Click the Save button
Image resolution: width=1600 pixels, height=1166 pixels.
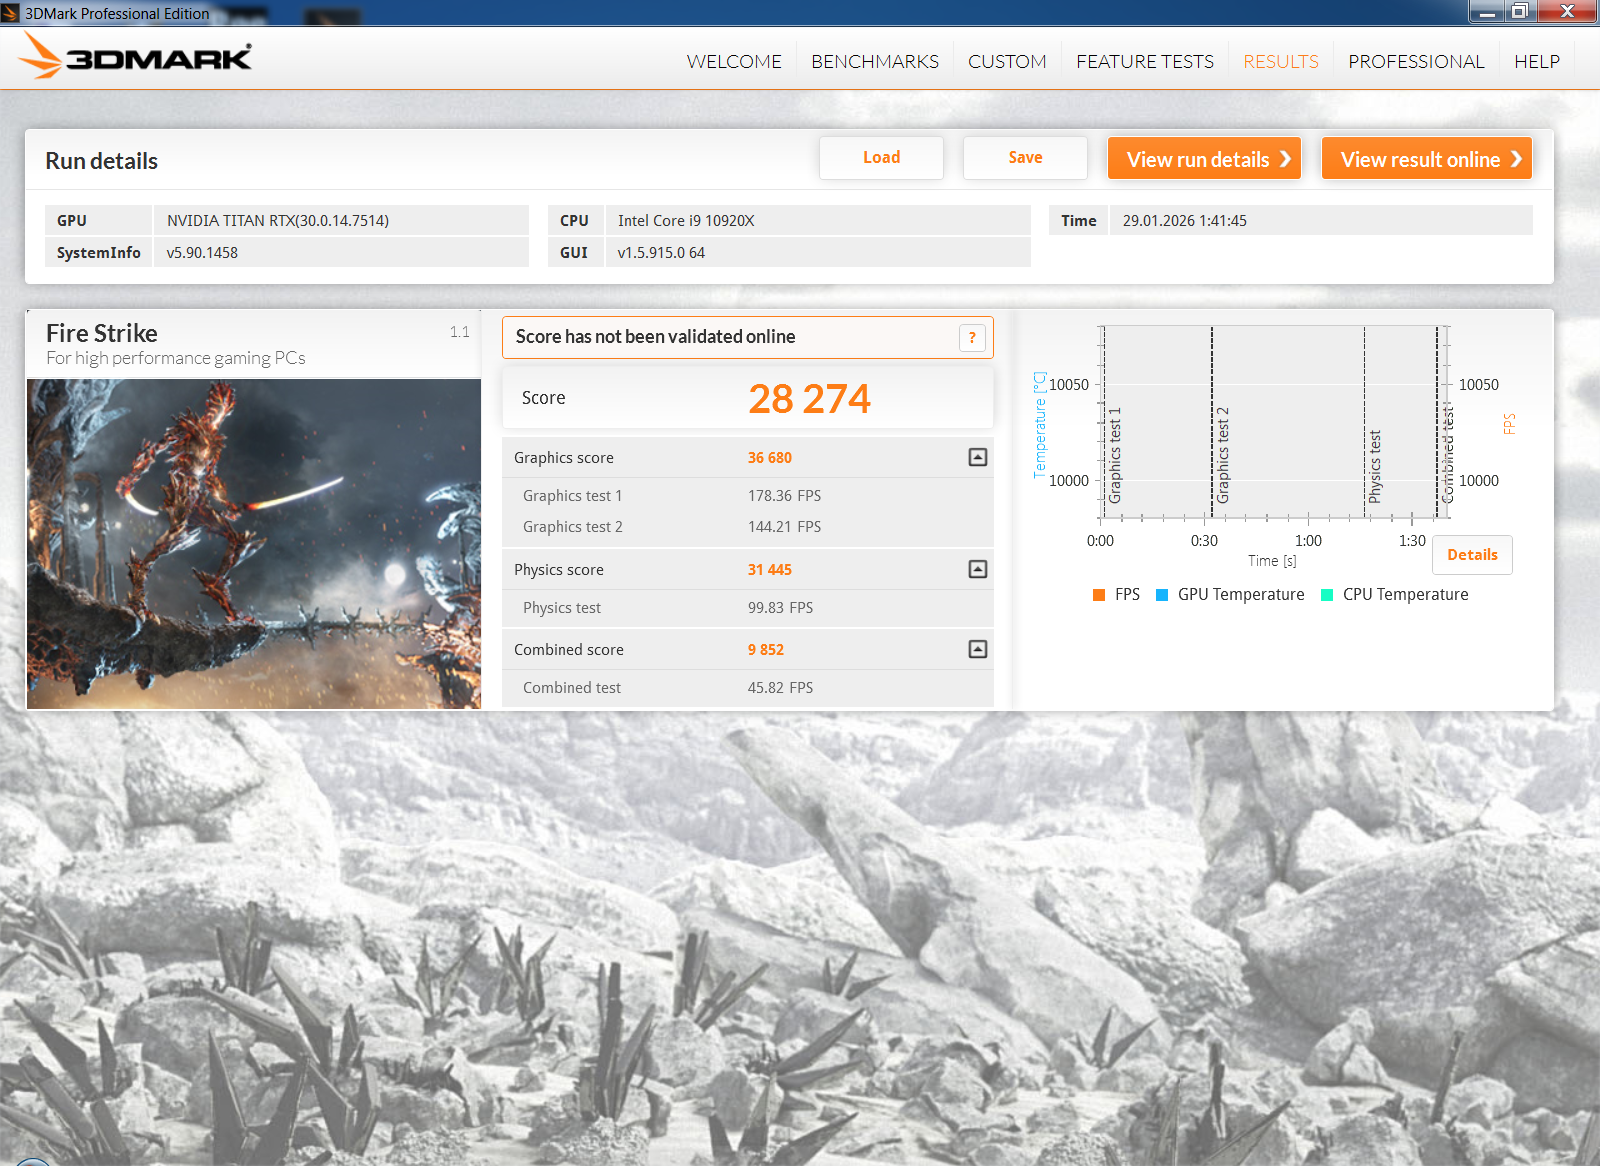coord(1025,158)
